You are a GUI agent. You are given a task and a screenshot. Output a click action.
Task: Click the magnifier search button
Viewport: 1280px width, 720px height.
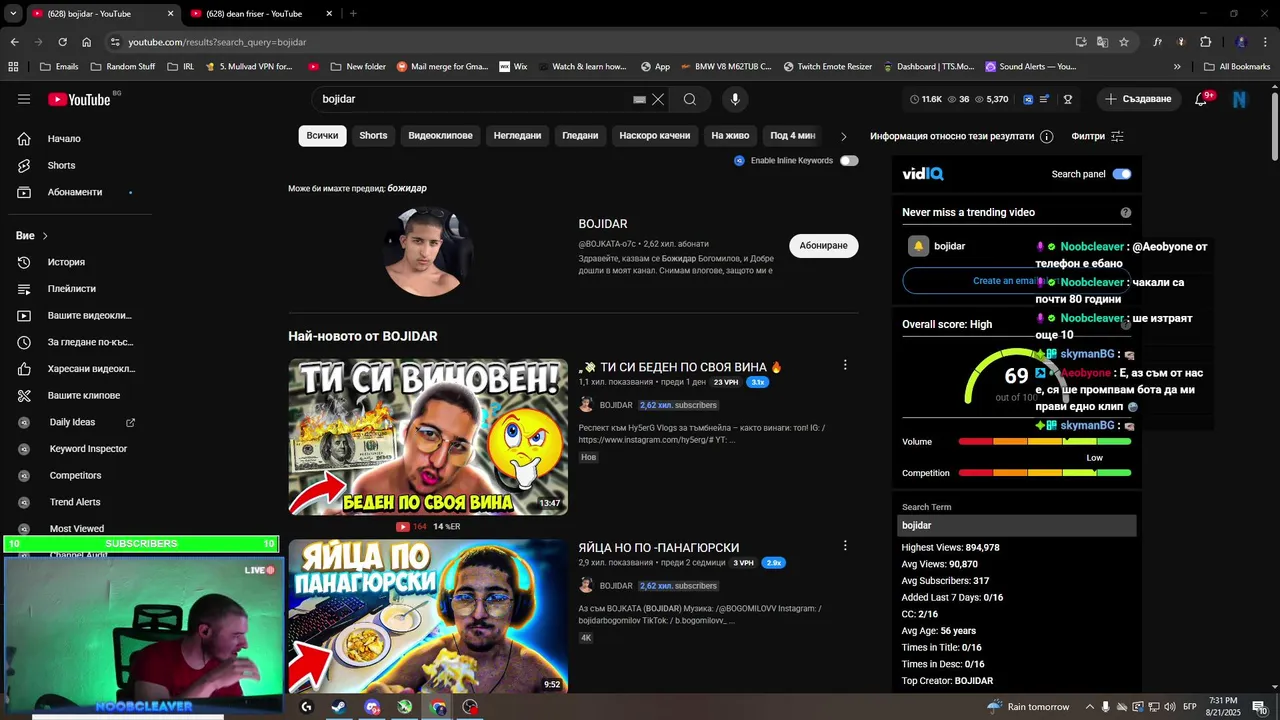pyautogui.click(x=690, y=99)
